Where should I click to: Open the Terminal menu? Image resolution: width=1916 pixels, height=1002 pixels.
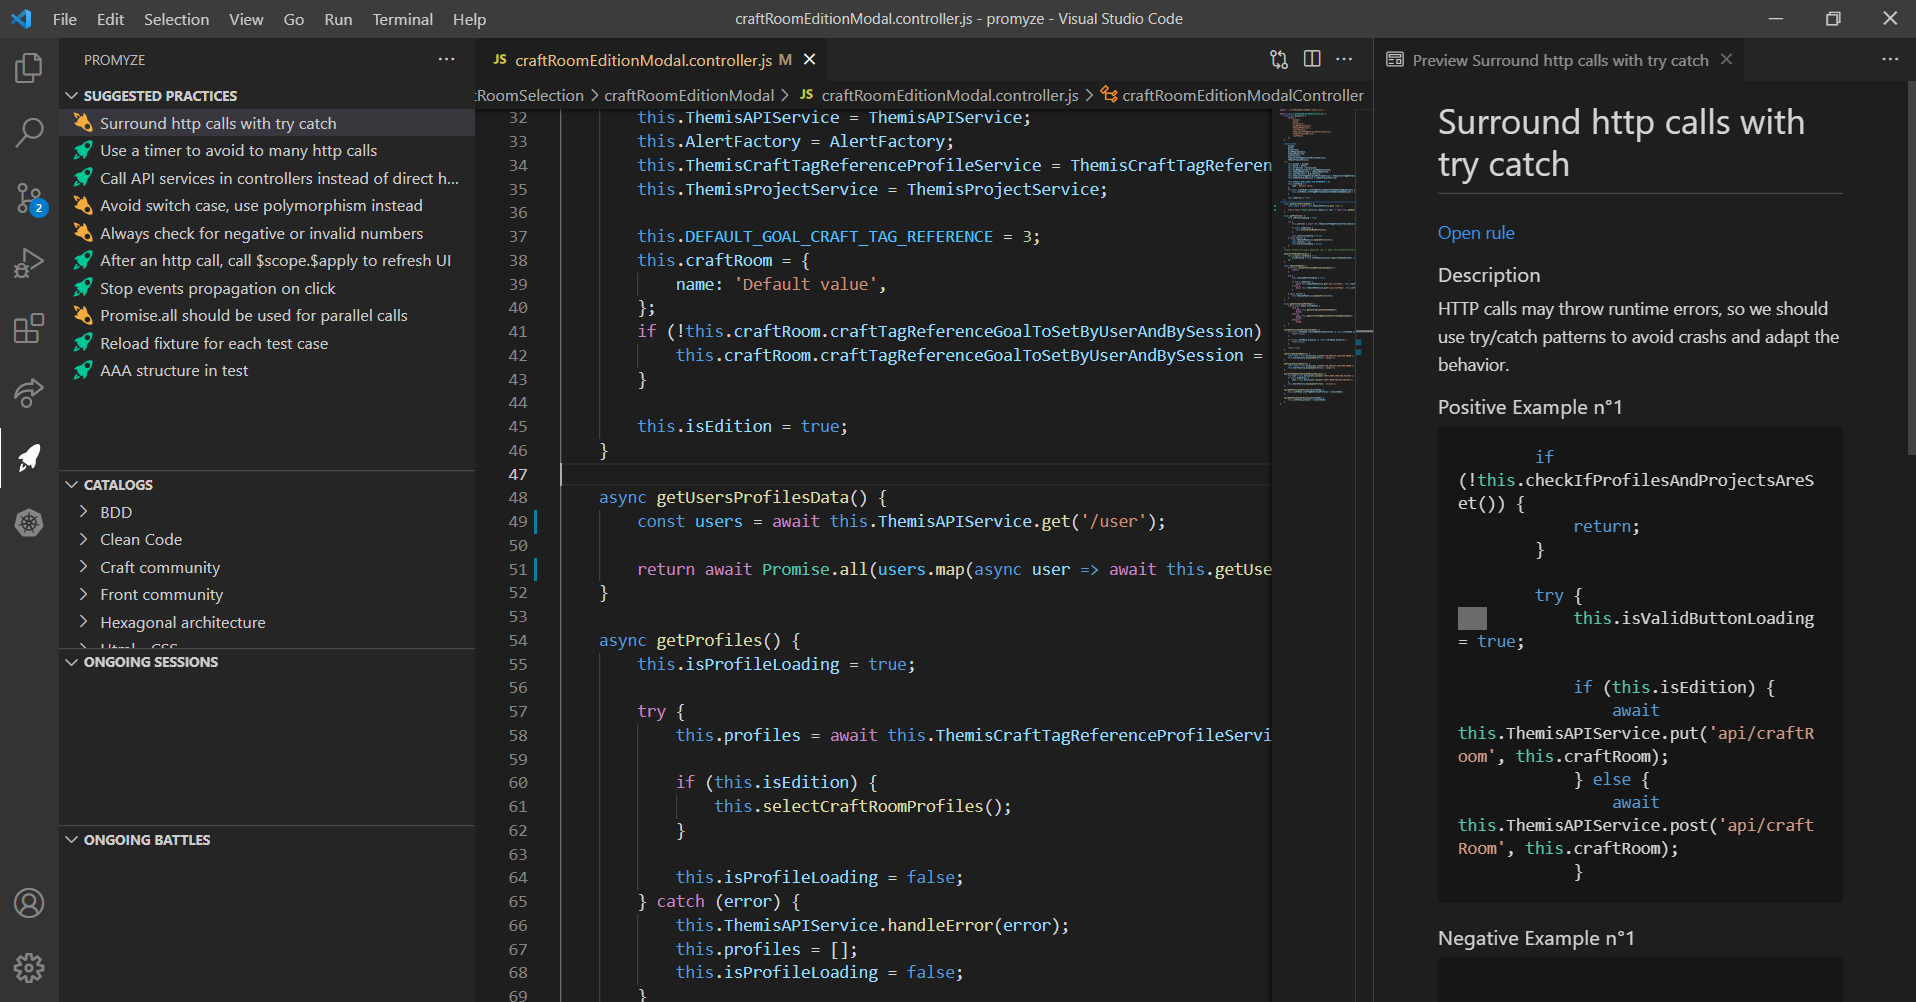pos(402,19)
